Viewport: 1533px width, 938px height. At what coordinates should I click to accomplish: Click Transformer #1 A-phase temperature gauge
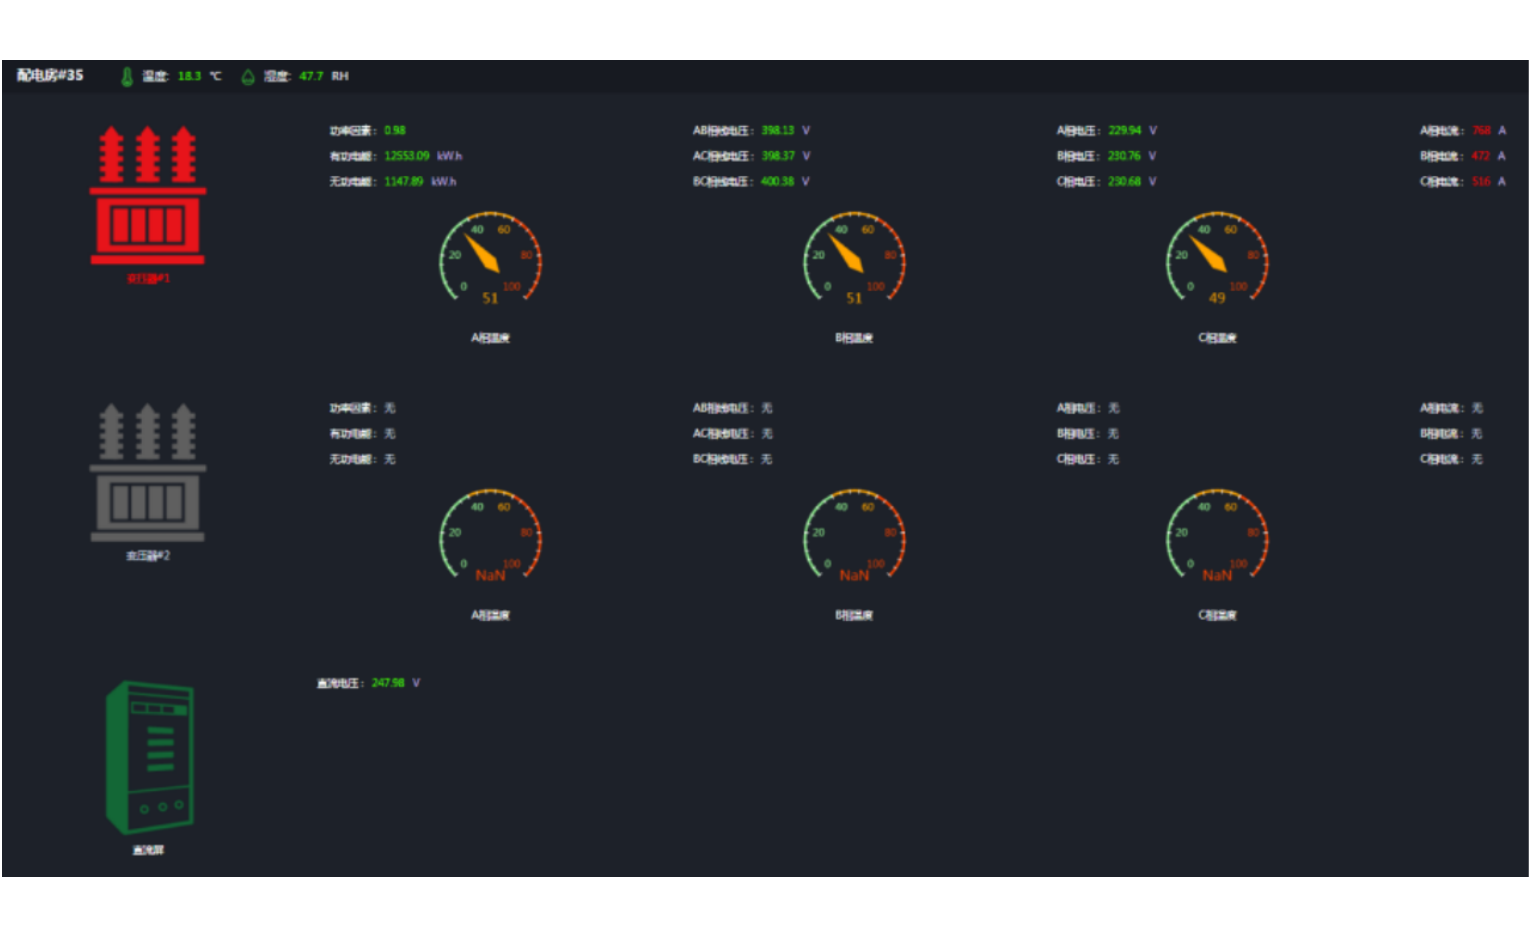490,260
